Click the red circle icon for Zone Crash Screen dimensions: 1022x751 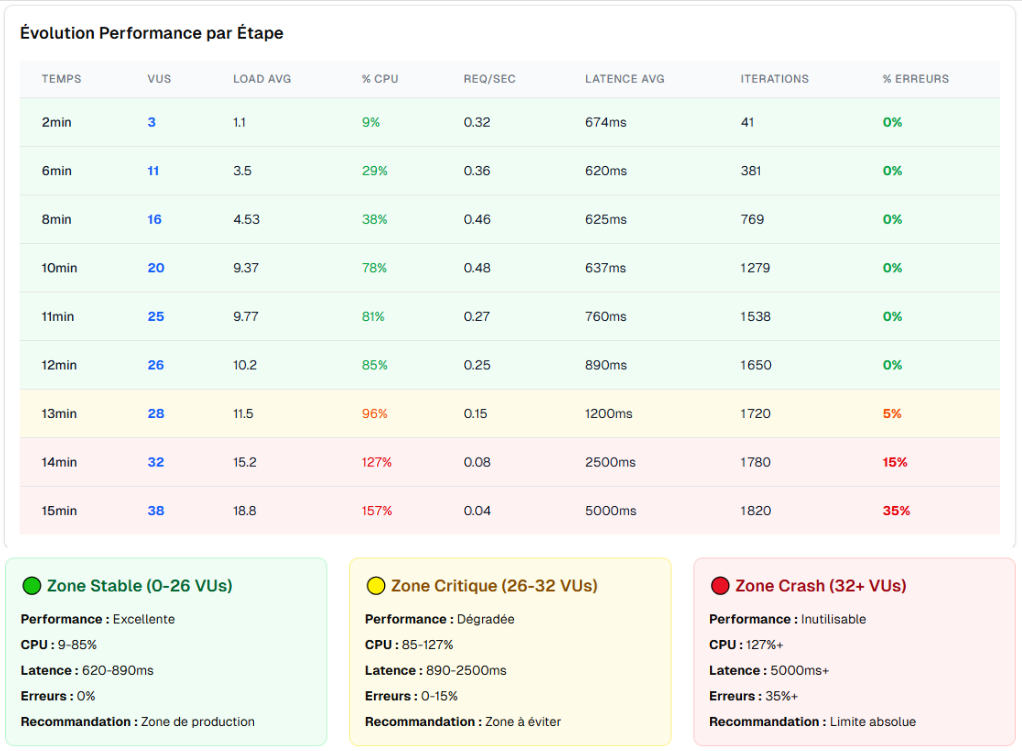720,586
